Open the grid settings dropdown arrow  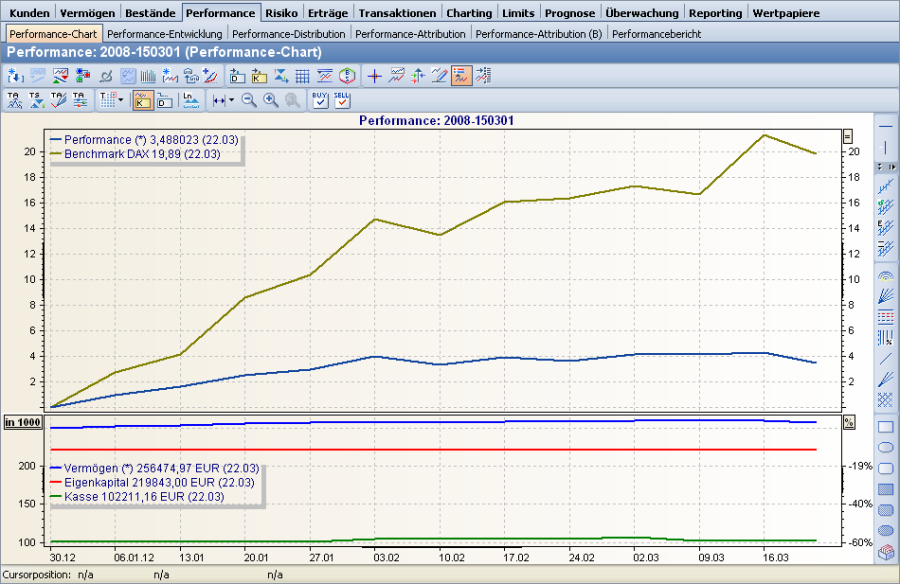121,100
